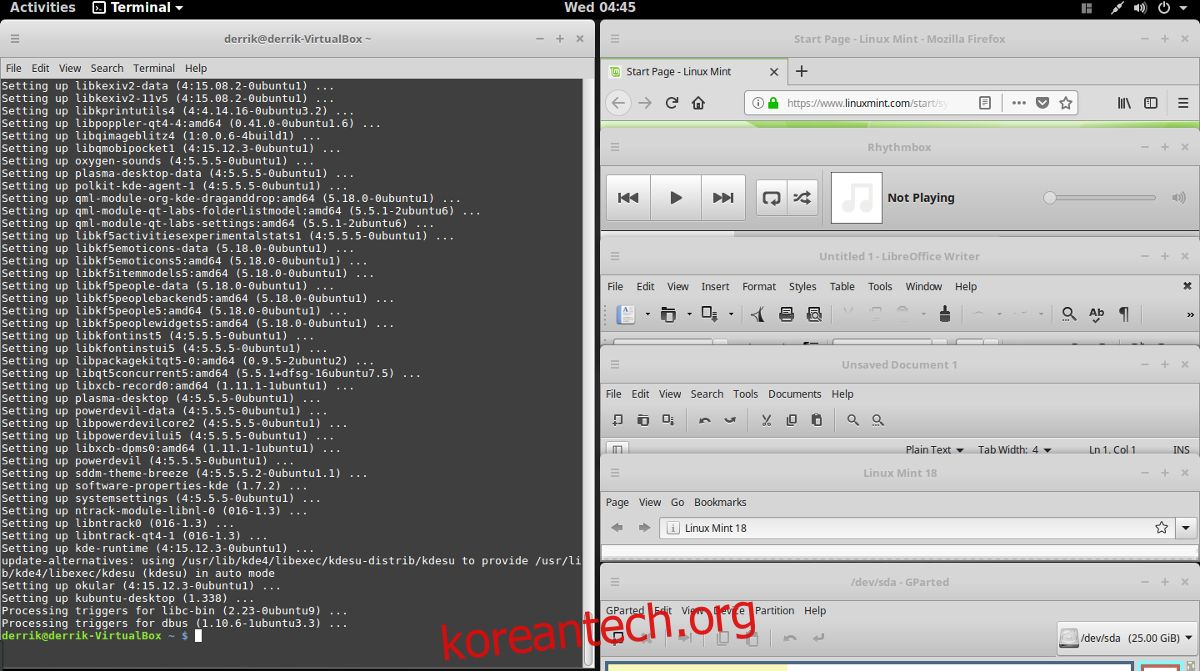Open Partition menu in GParted
Screen dimensions: 1200x671
coord(775,610)
